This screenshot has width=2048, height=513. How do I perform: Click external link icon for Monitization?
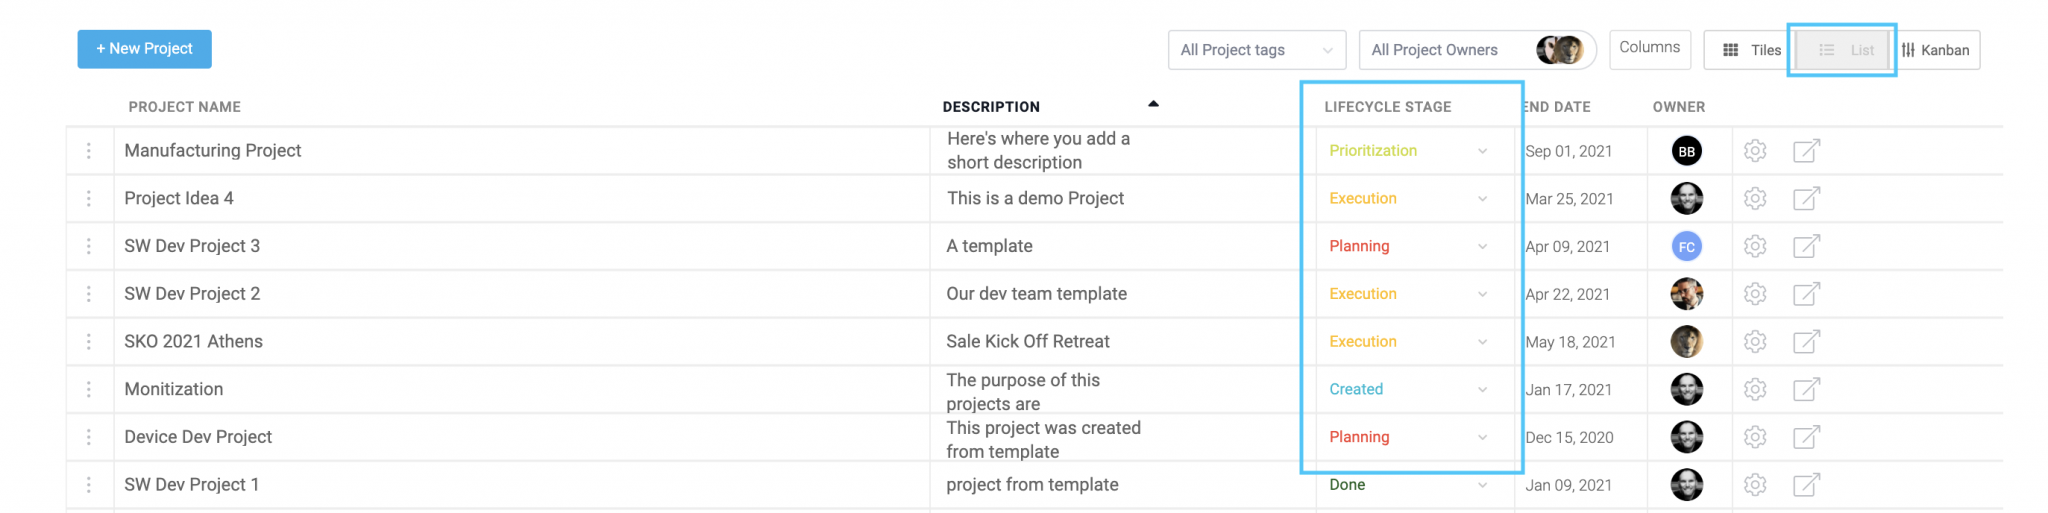(x=1806, y=389)
